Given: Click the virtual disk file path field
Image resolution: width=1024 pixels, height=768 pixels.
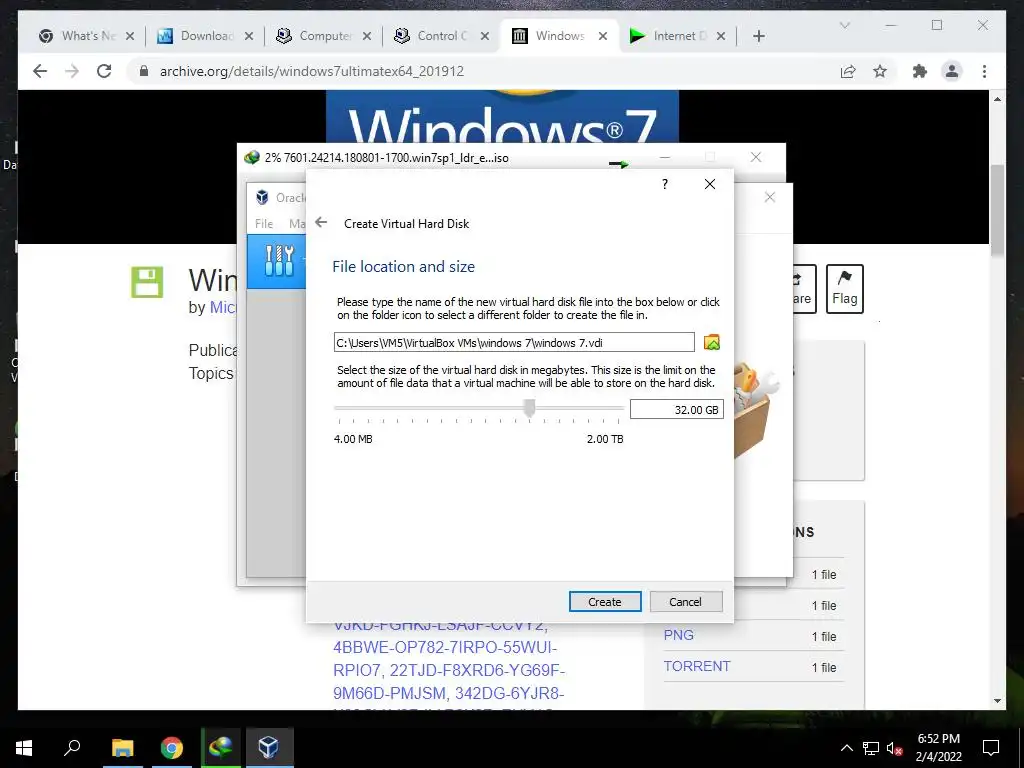Looking at the screenshot, I should pyautogui.click(x=514, y=342).
